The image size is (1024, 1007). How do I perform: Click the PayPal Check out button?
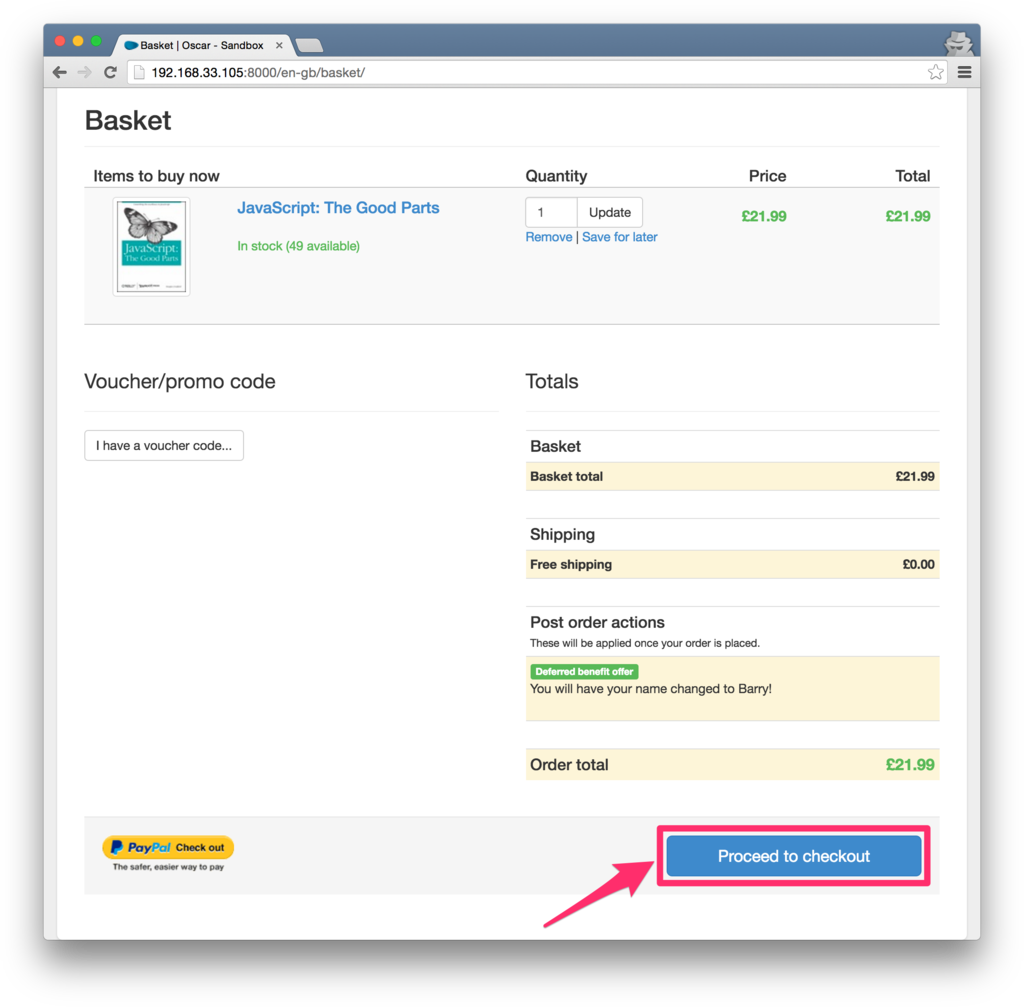(x=168, y=848)
